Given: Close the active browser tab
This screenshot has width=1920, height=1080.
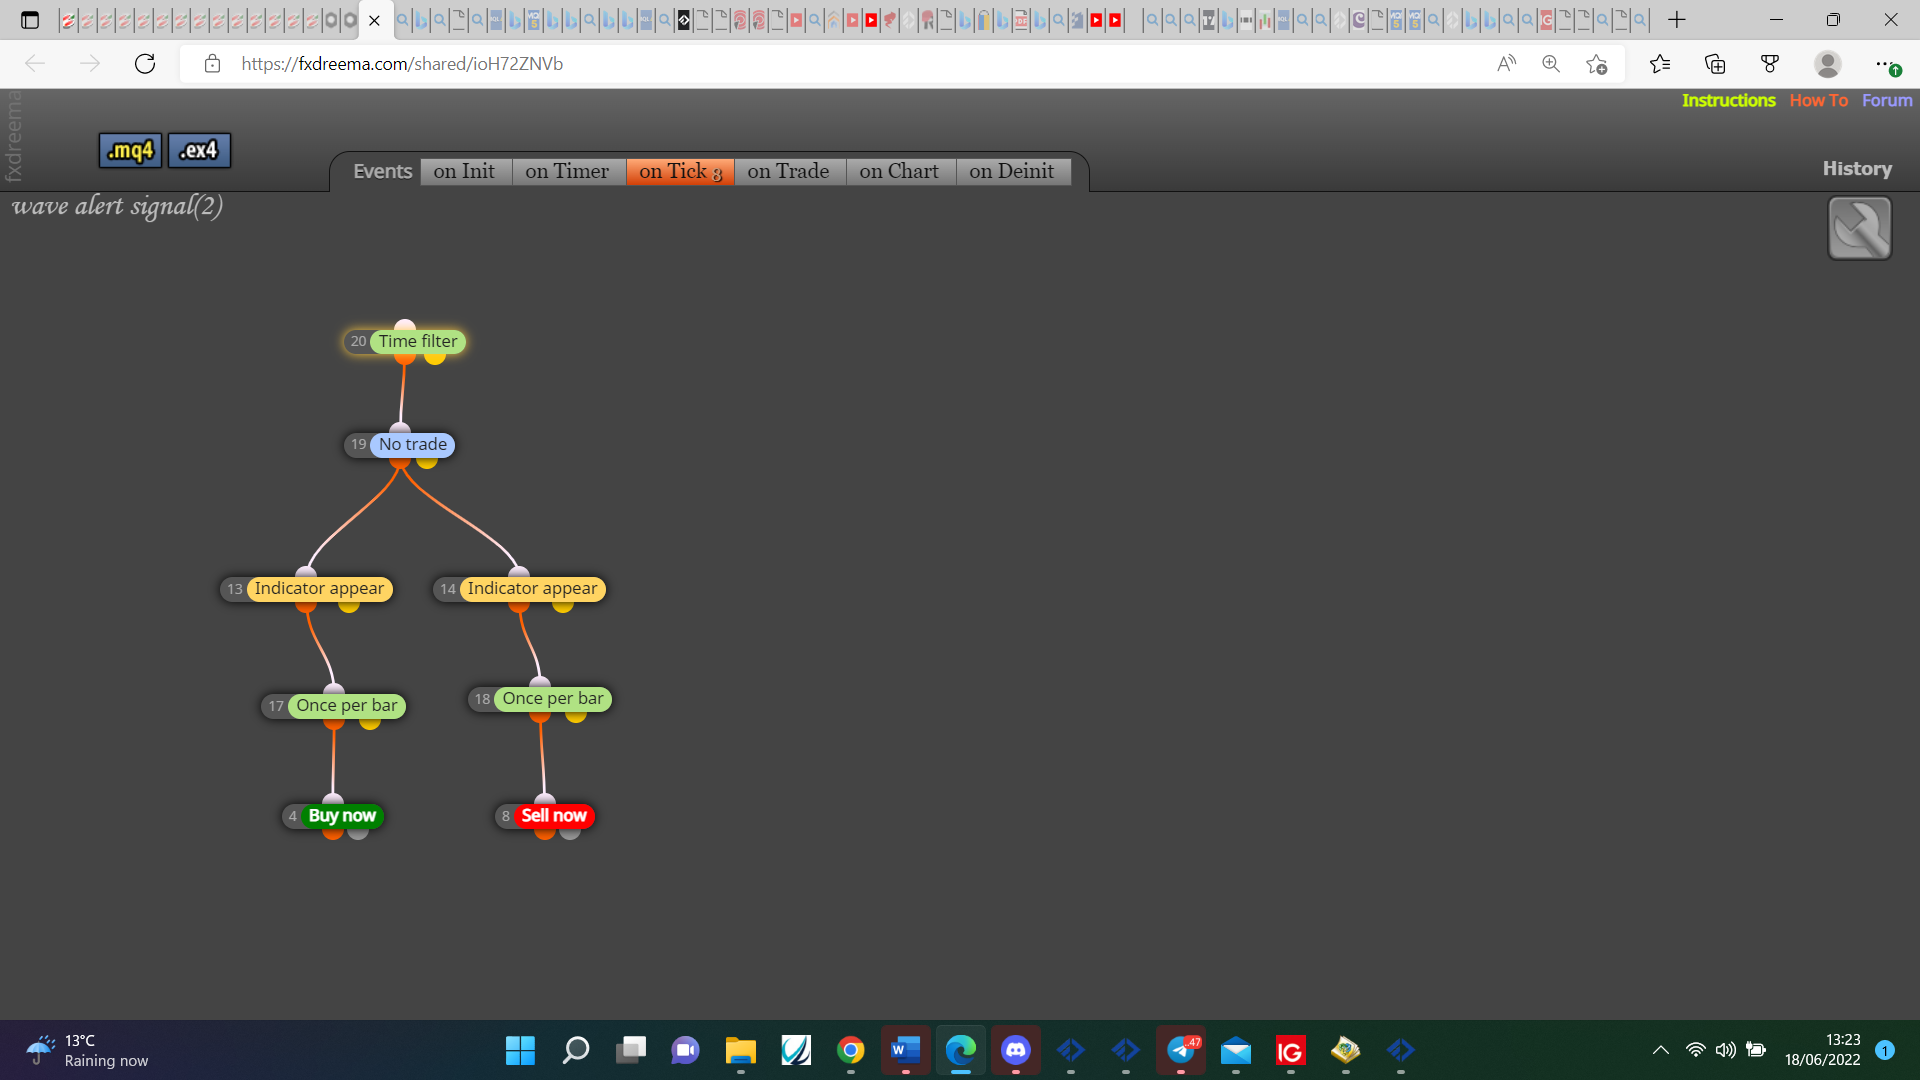Looking at the screenshot, I should click(x=374, y=20).
